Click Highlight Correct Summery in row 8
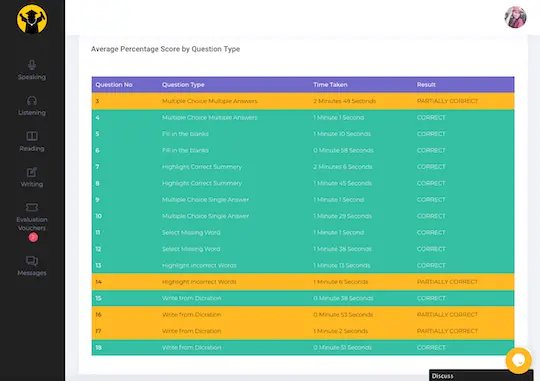Viewport: 540px width, 381px height. [x=202, y=183]
